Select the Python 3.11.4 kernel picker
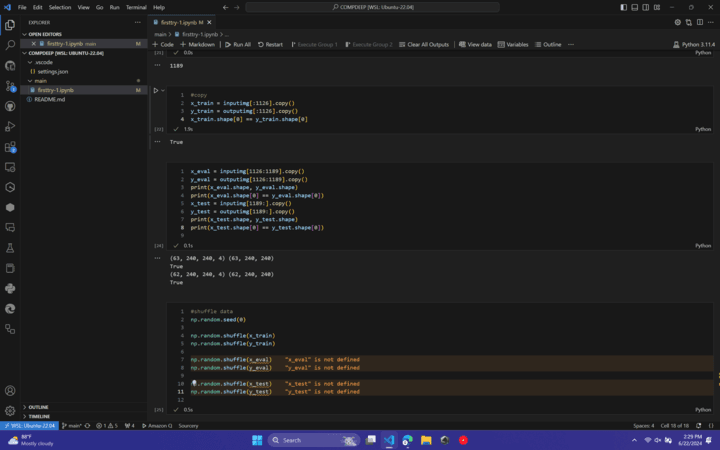This screenshot has width=720, height=450. point(696,44)
